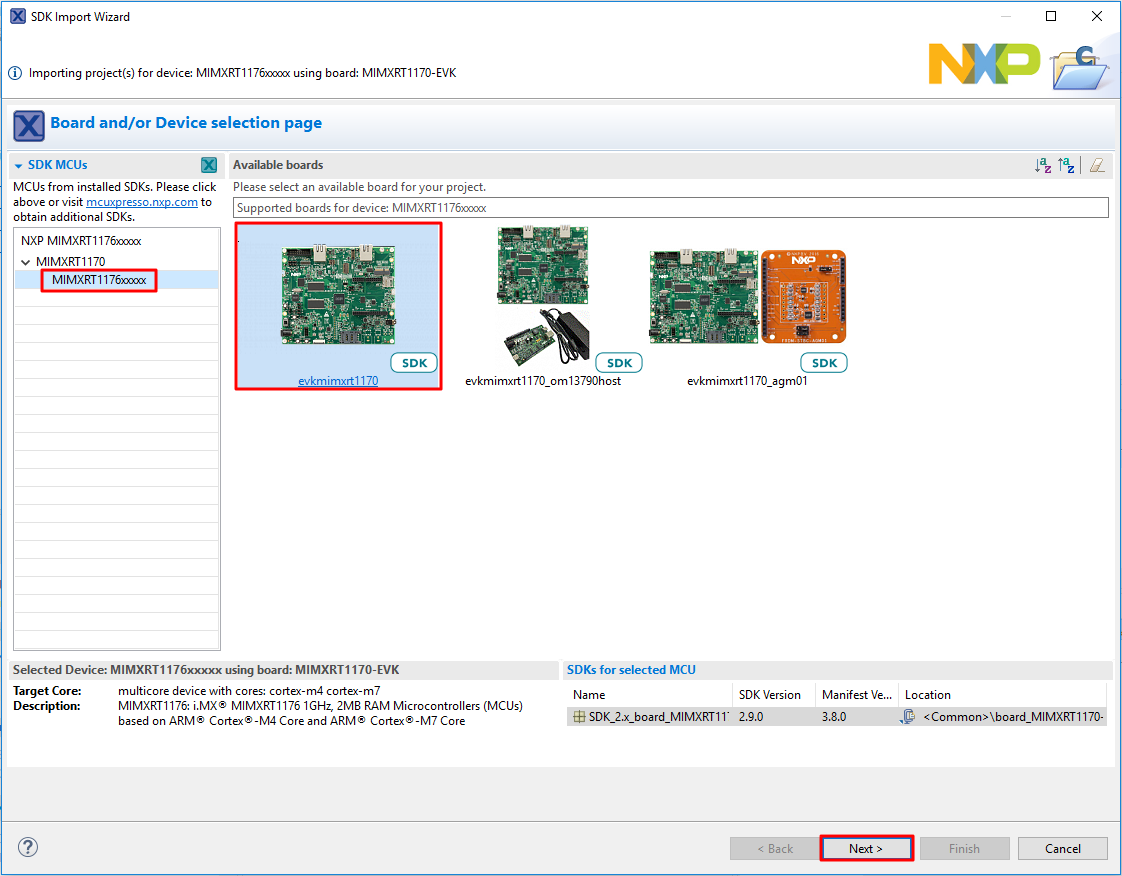Click the SDK badge on evkmimxrt1170_agm01

(824, 363)
